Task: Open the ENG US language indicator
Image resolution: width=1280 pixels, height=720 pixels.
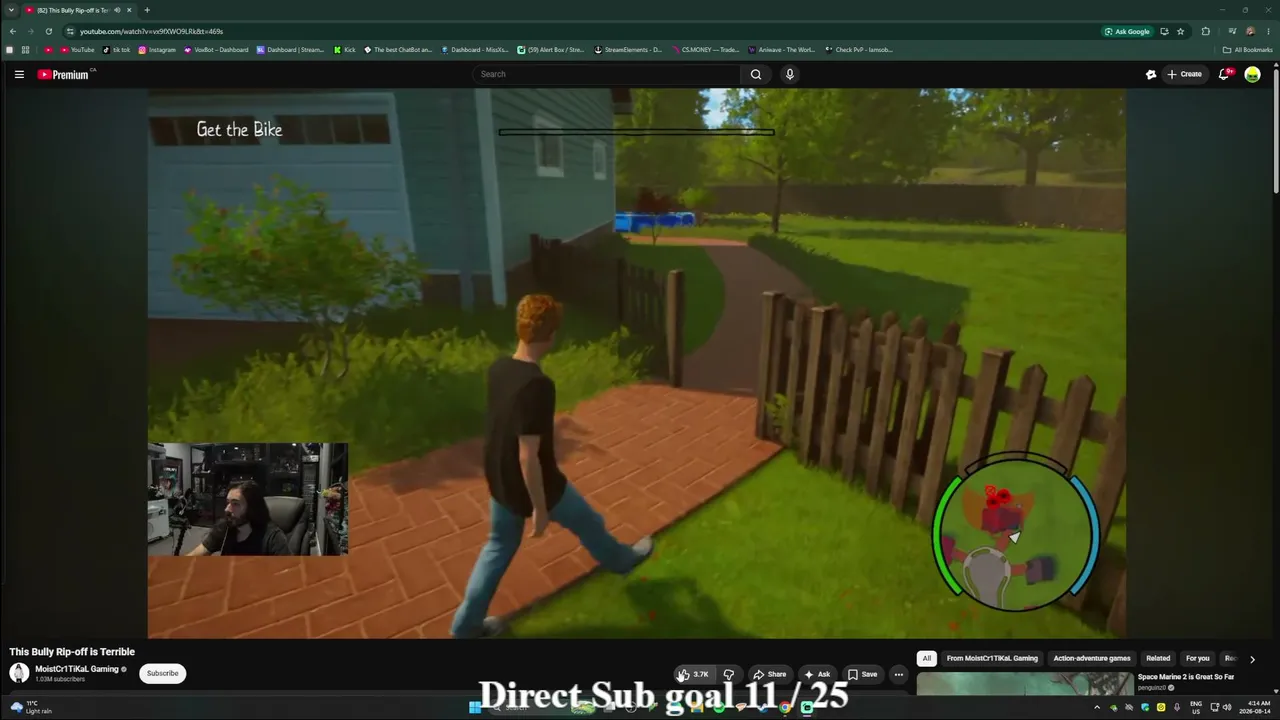Action: coord(1195,708)
